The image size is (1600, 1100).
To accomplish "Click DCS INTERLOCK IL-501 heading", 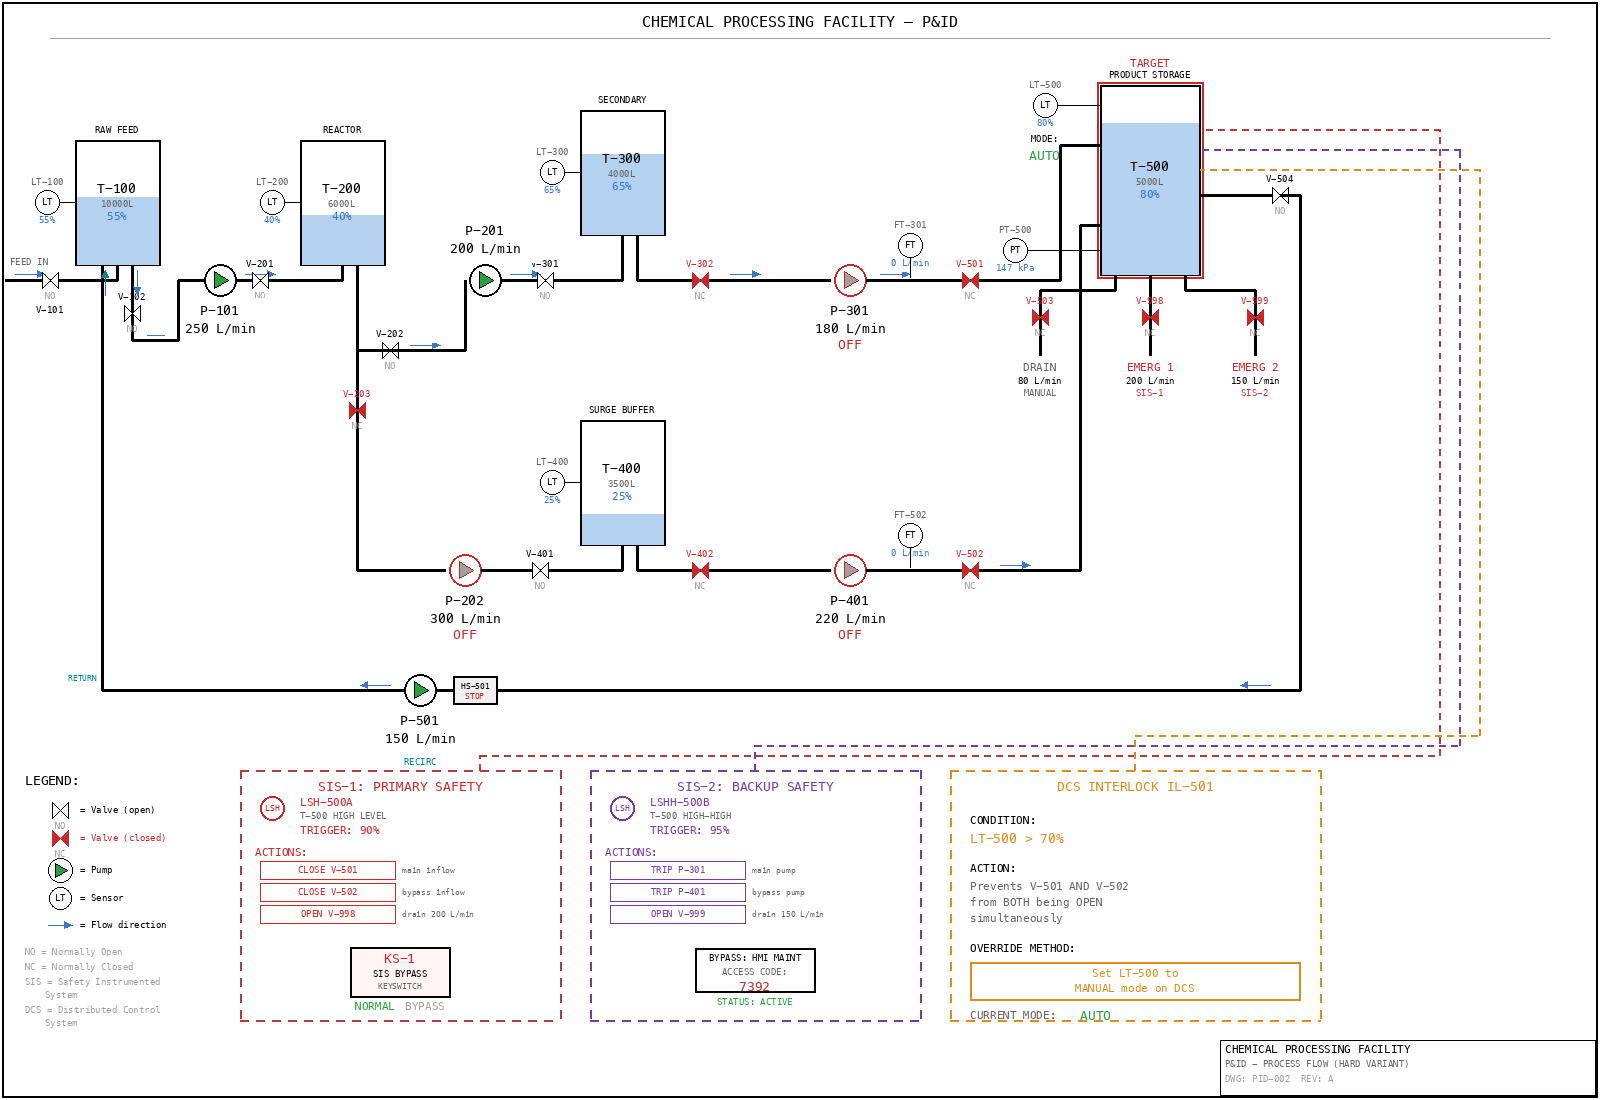I will [x=1135, y=787].
